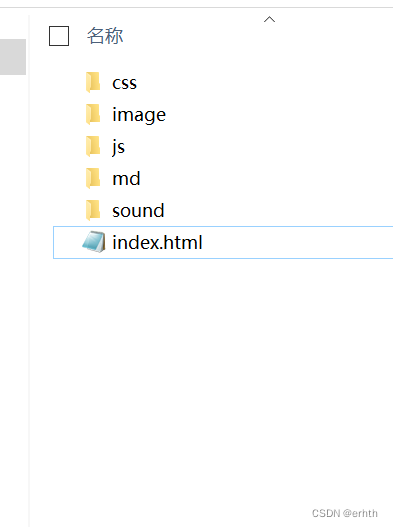The image size is (393, 527).
Task: Select the index.html notepad file icon
Action: pyautogui.click(x=94, y=242)
